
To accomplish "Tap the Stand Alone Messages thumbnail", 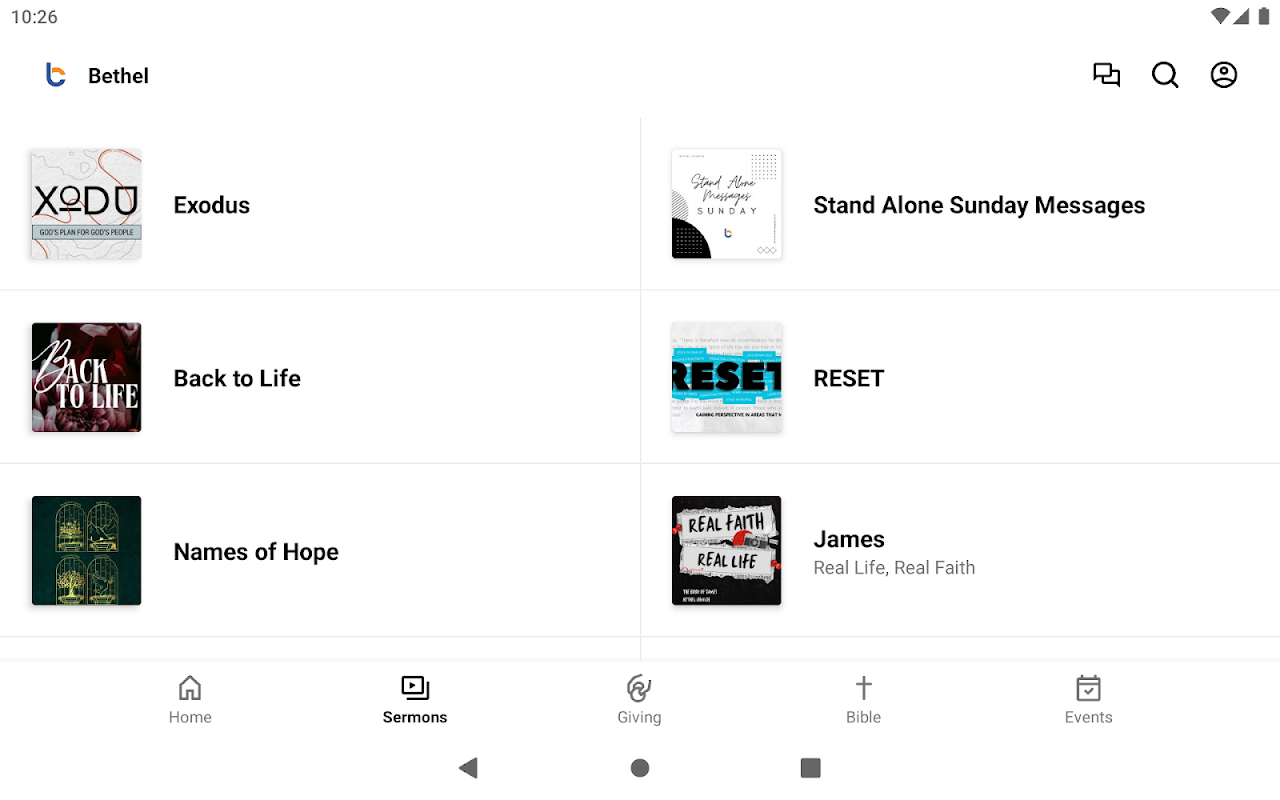I will tap(727, 204).
